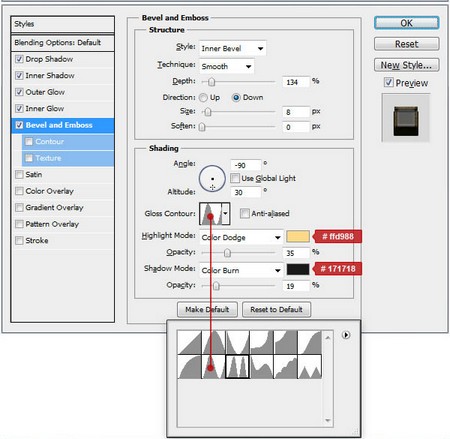Click the highlight color swatch ffd988

coord(298,237)
